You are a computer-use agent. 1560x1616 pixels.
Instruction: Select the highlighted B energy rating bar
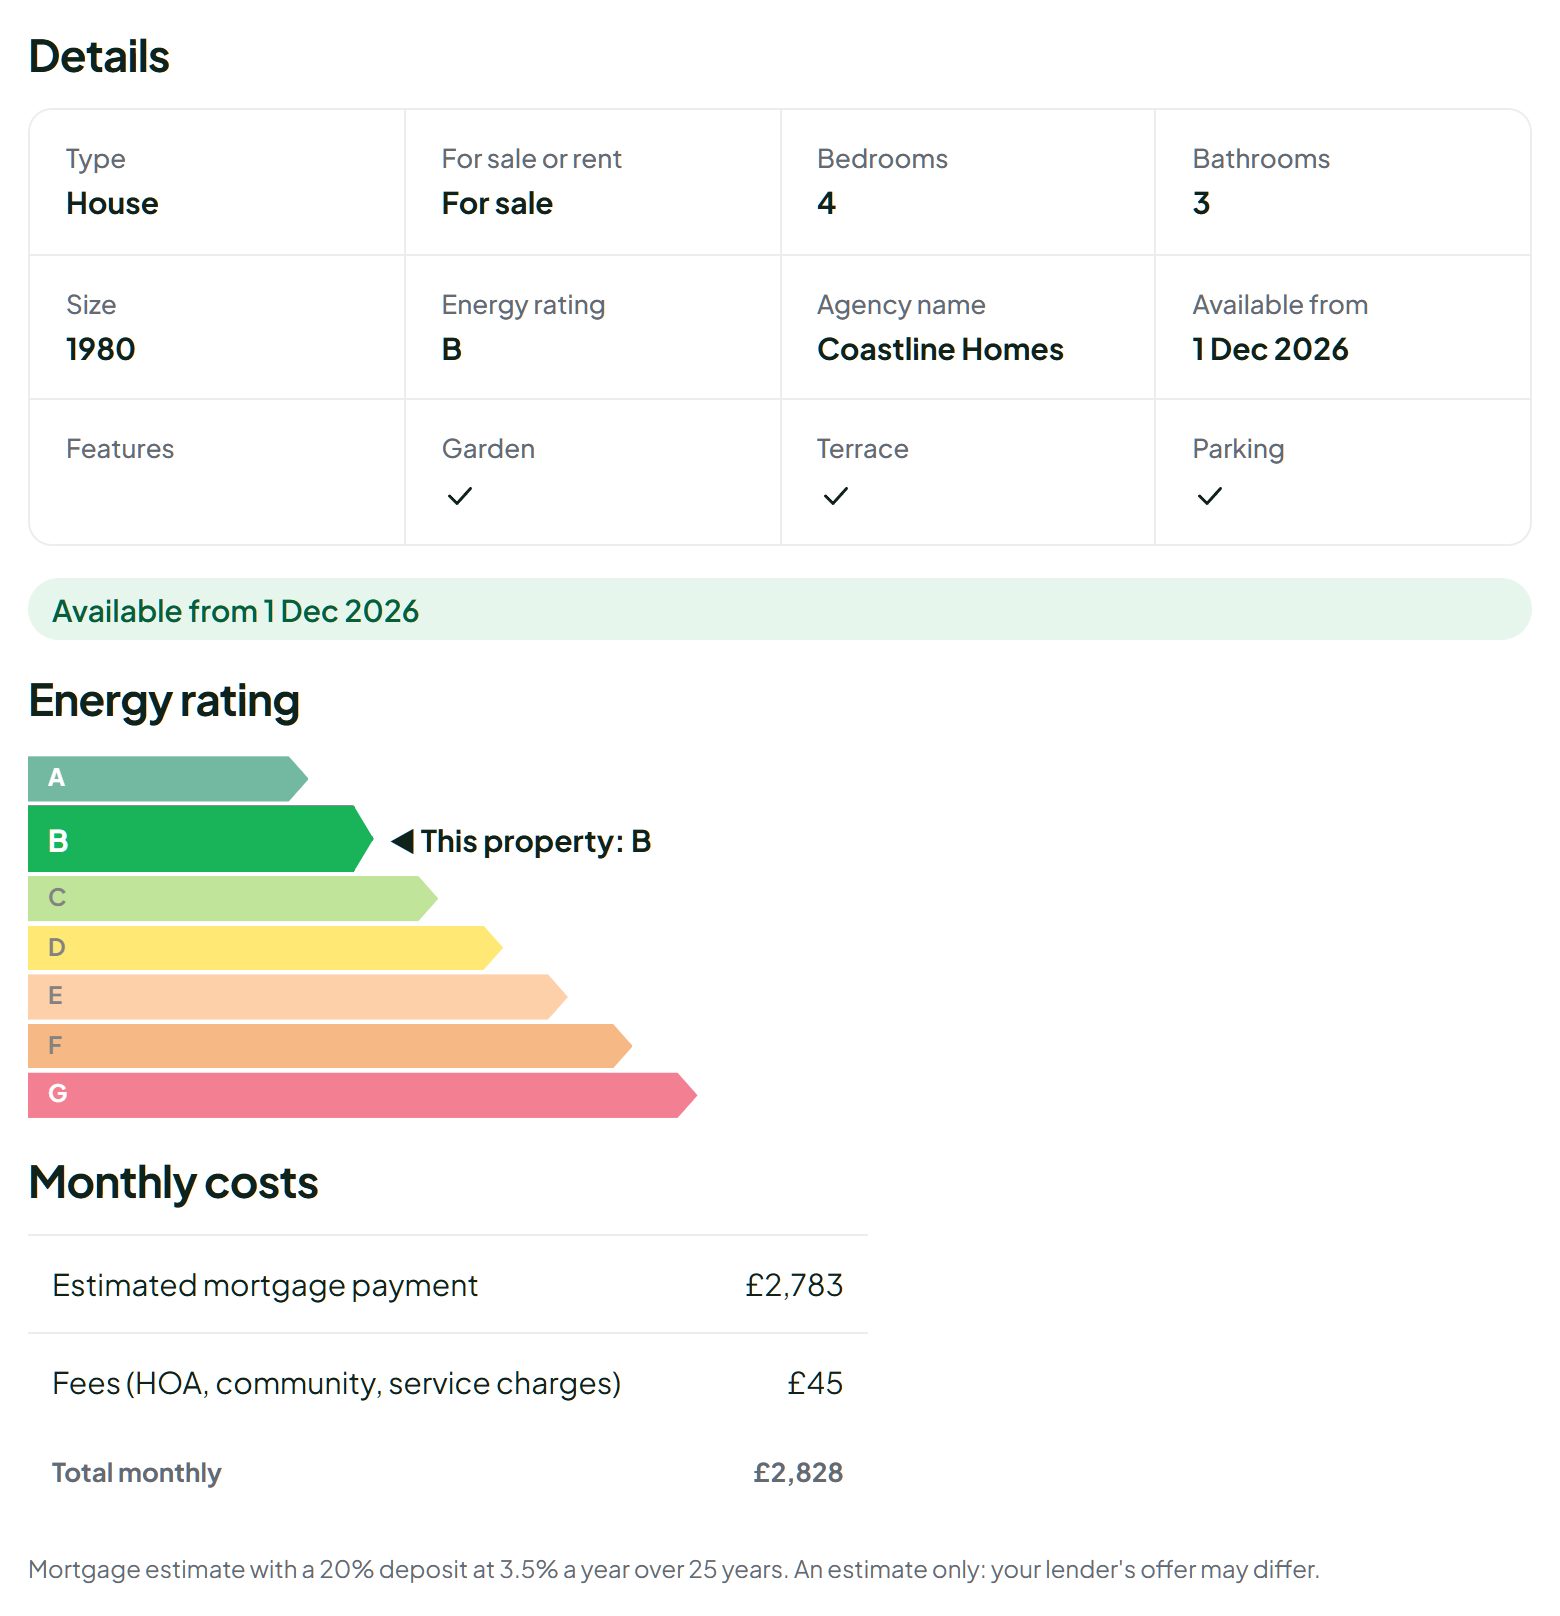200,839
